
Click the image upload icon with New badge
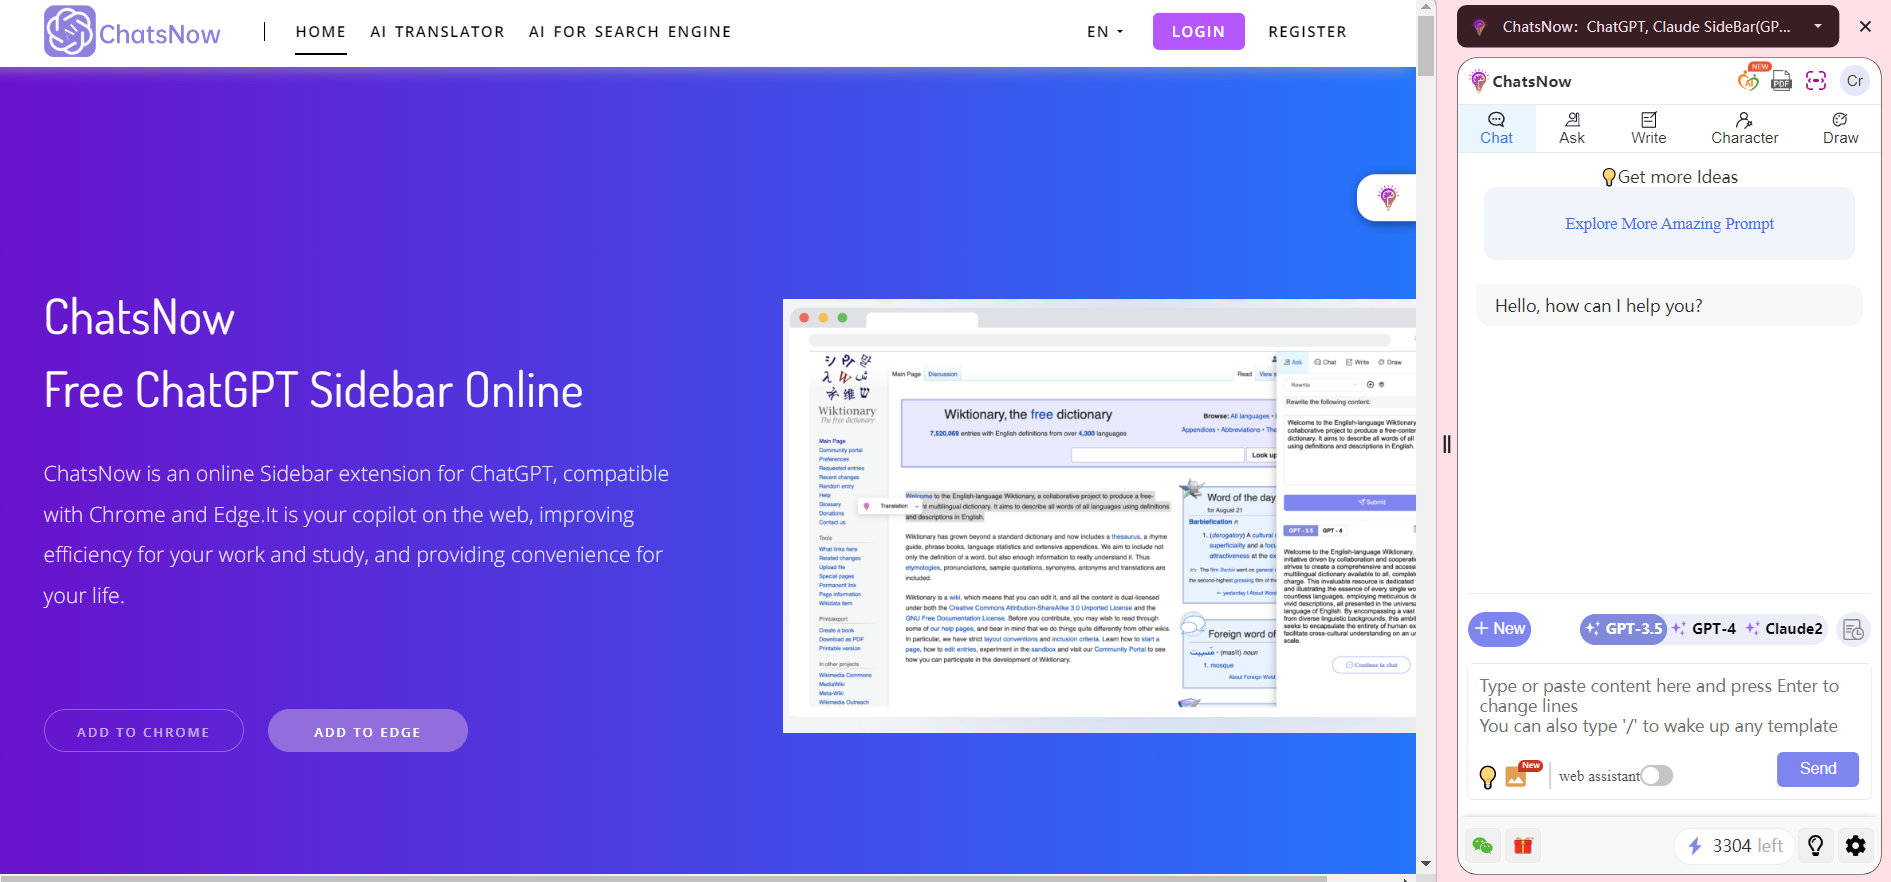1517,776
